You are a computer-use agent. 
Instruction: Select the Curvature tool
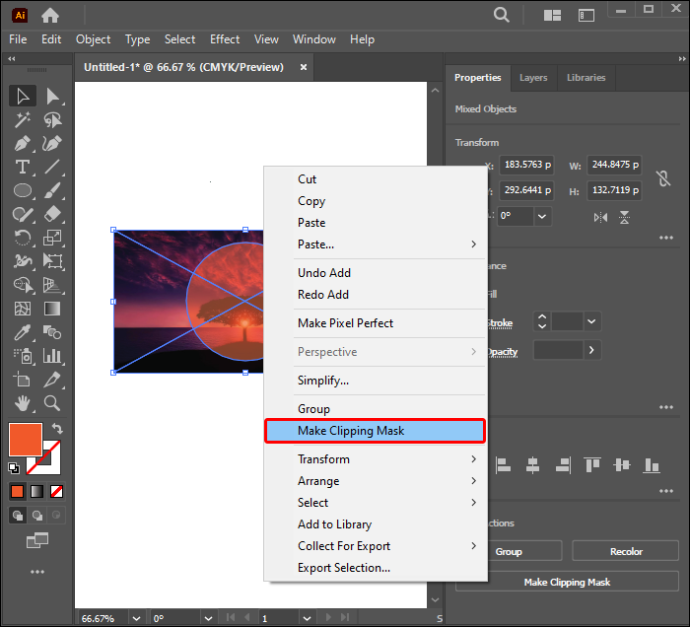(52, 143)
